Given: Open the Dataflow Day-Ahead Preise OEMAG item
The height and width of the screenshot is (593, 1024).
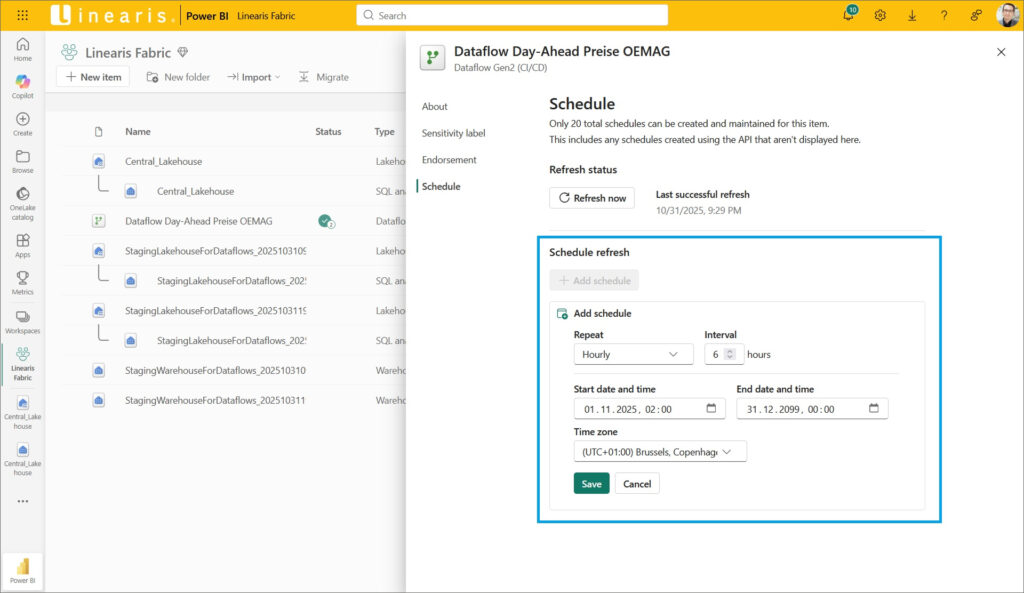Looking at the screenshot, I should click(x=198, y=221).
